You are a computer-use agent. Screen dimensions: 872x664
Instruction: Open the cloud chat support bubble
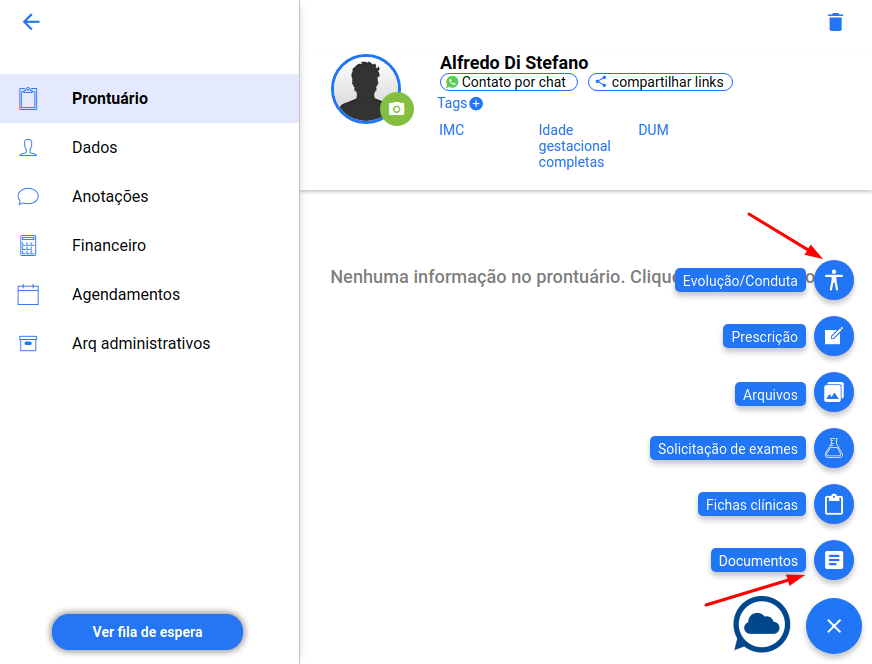click(x=761, y=624)
